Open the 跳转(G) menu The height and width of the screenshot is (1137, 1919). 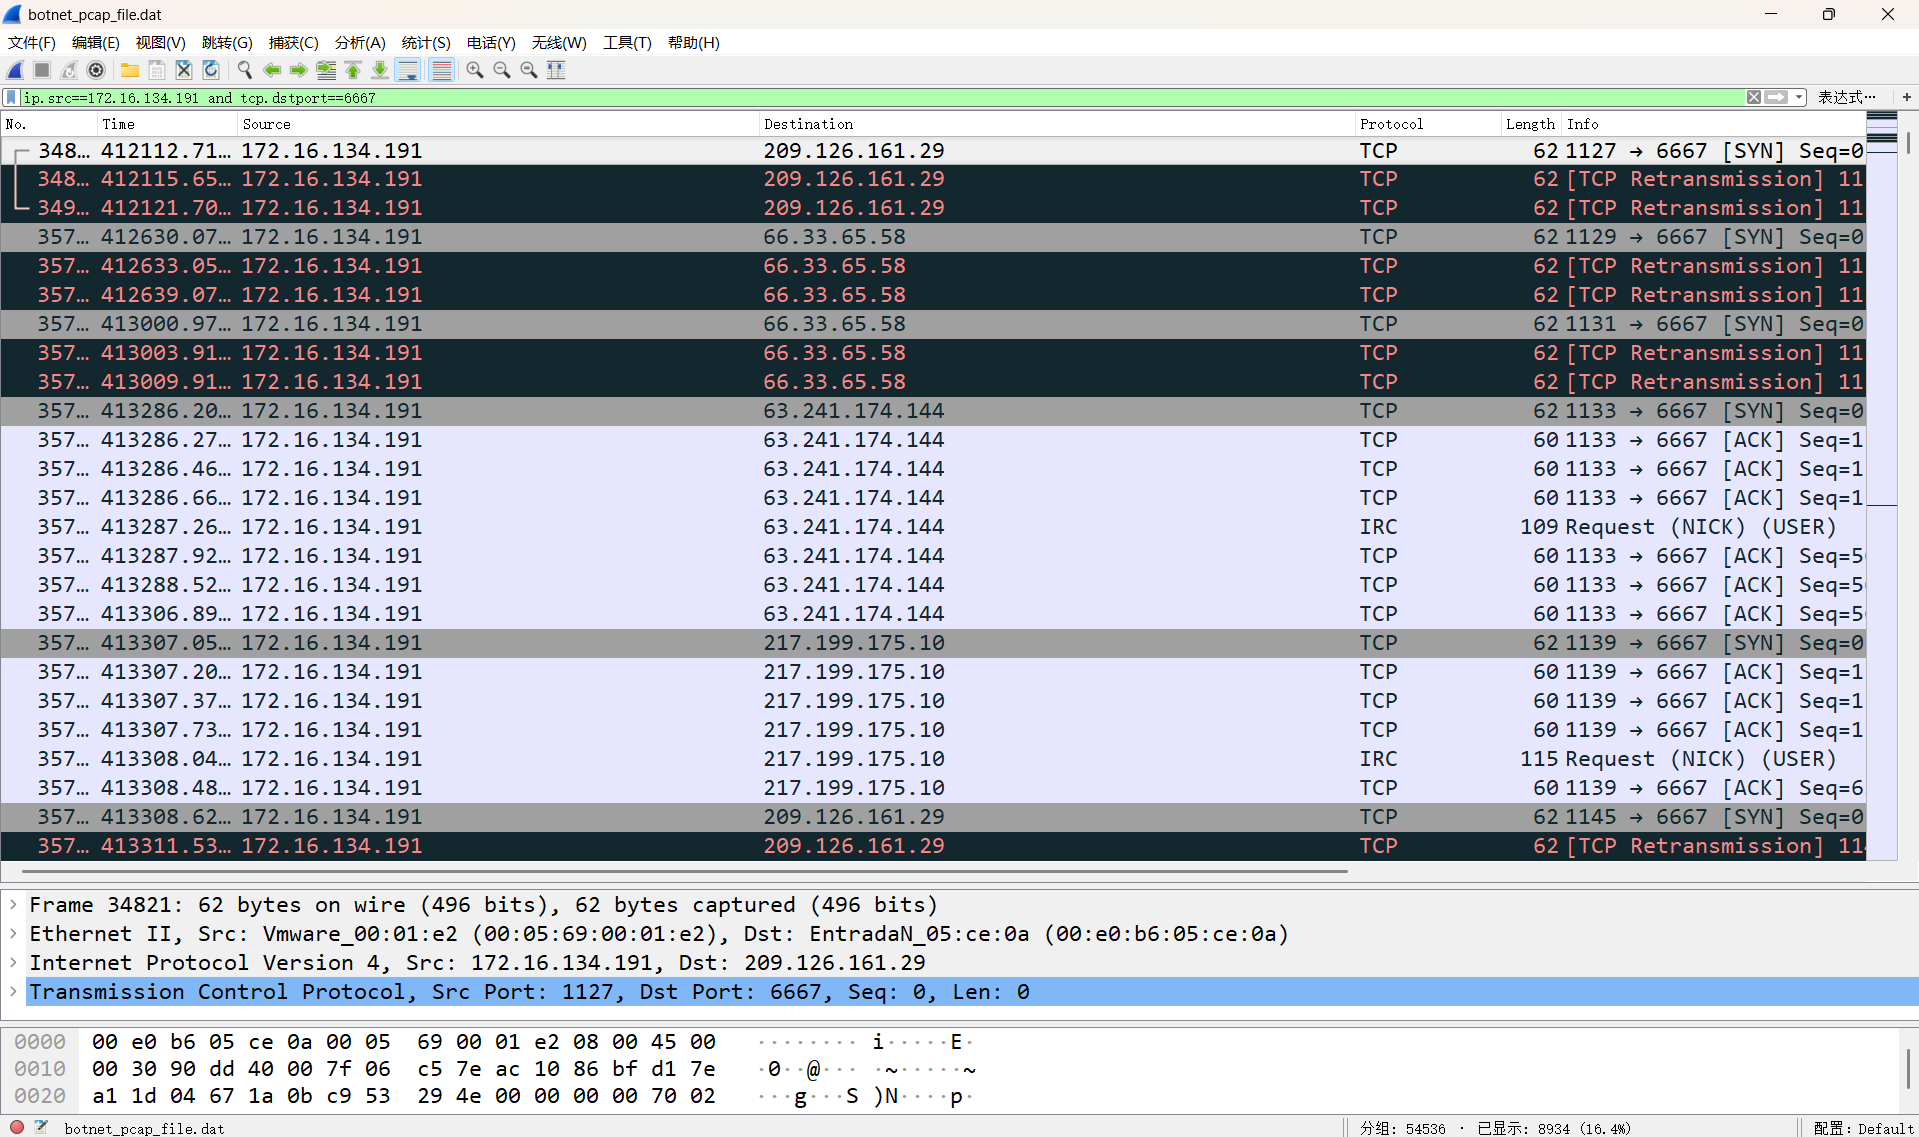tap(227, 42)
